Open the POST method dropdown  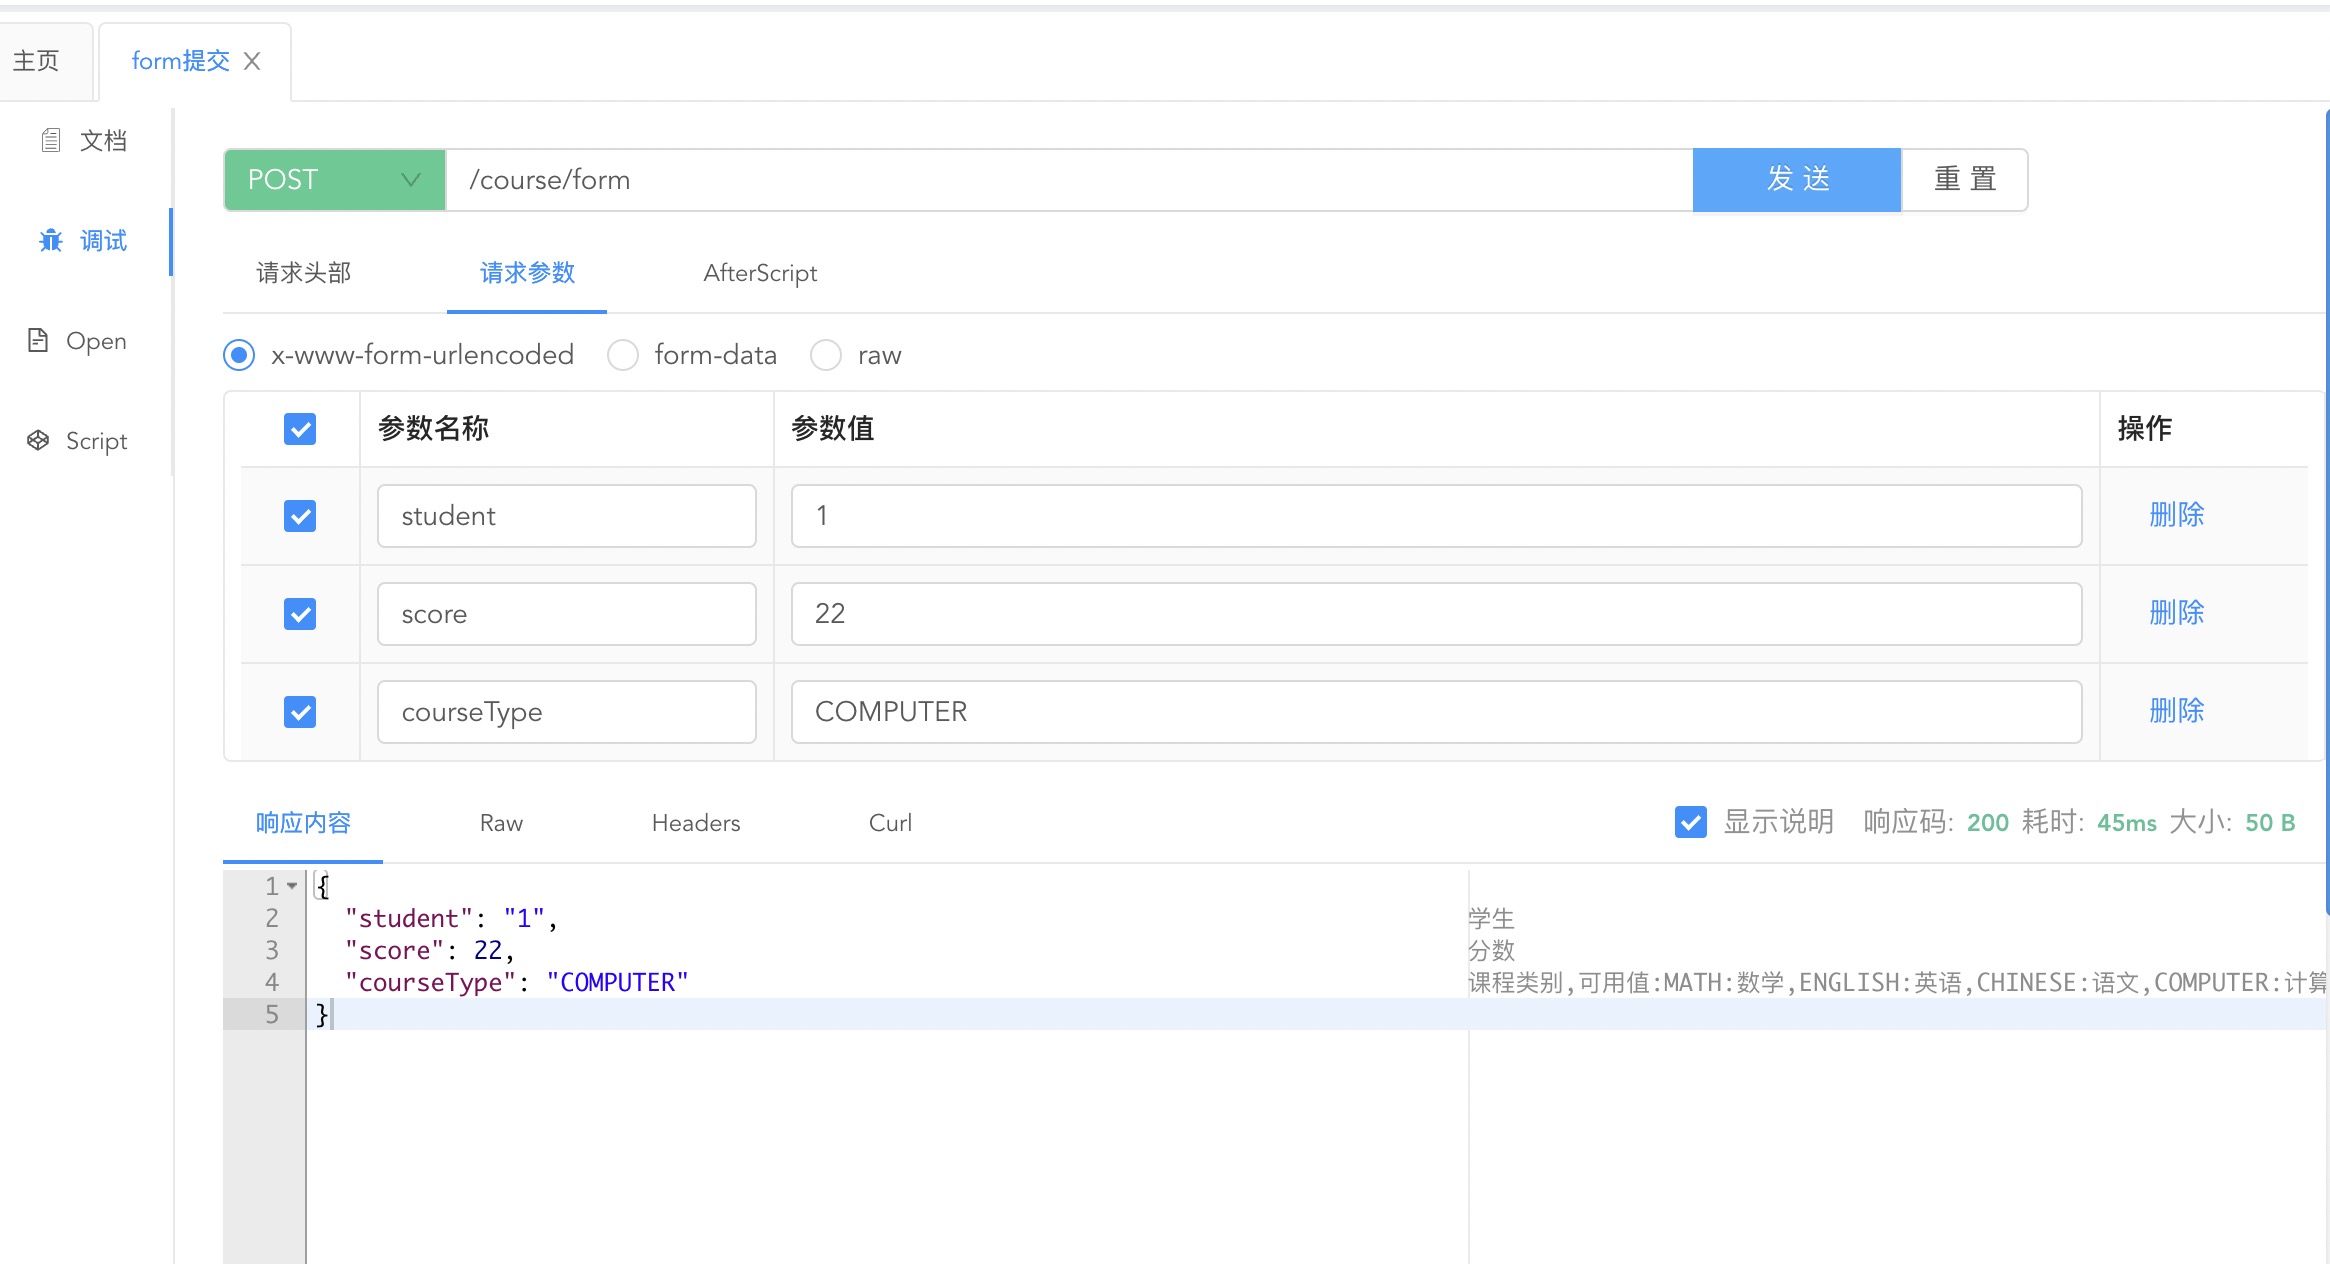[334, 180]
